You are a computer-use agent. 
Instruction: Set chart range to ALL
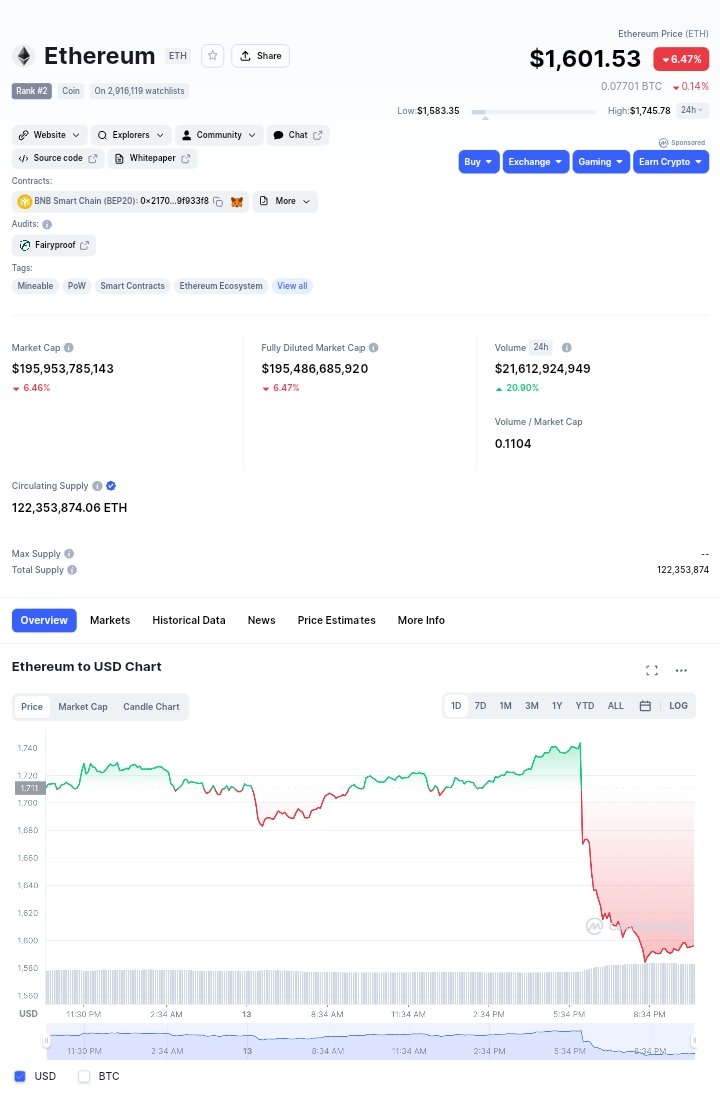[616, 706]
